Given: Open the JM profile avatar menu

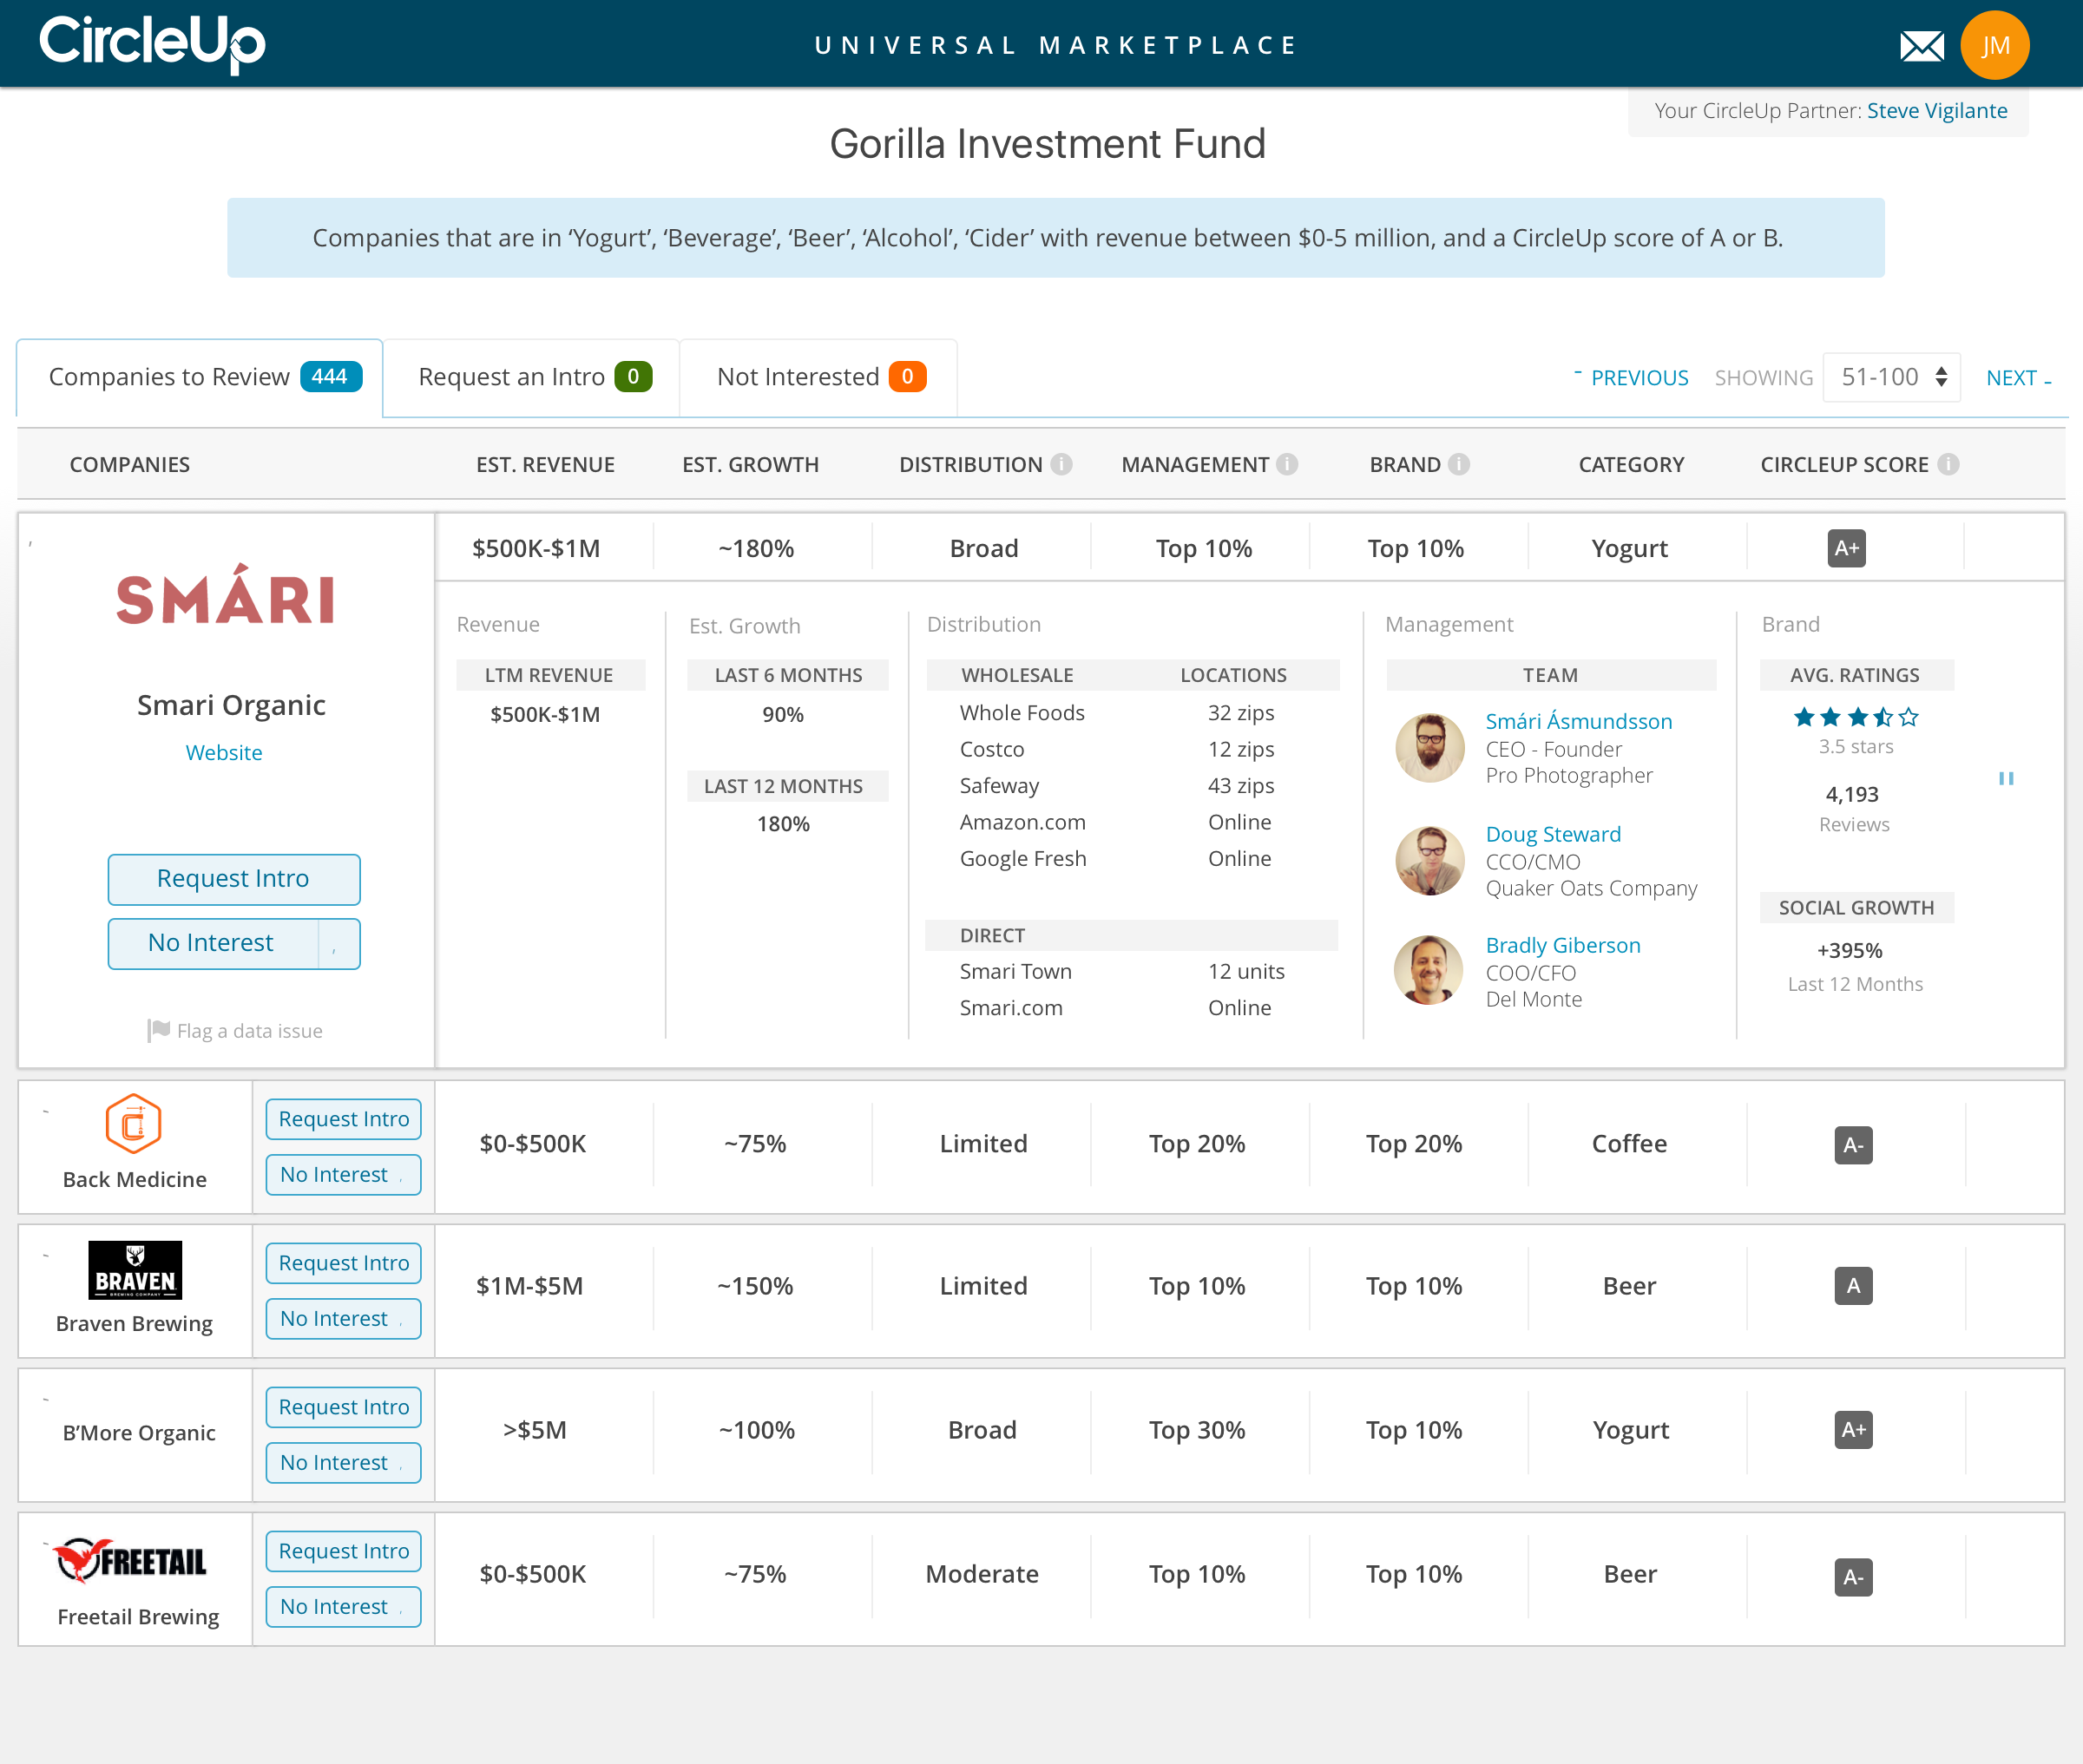Looking at the screenshot, I should (x=1995, y=44).
